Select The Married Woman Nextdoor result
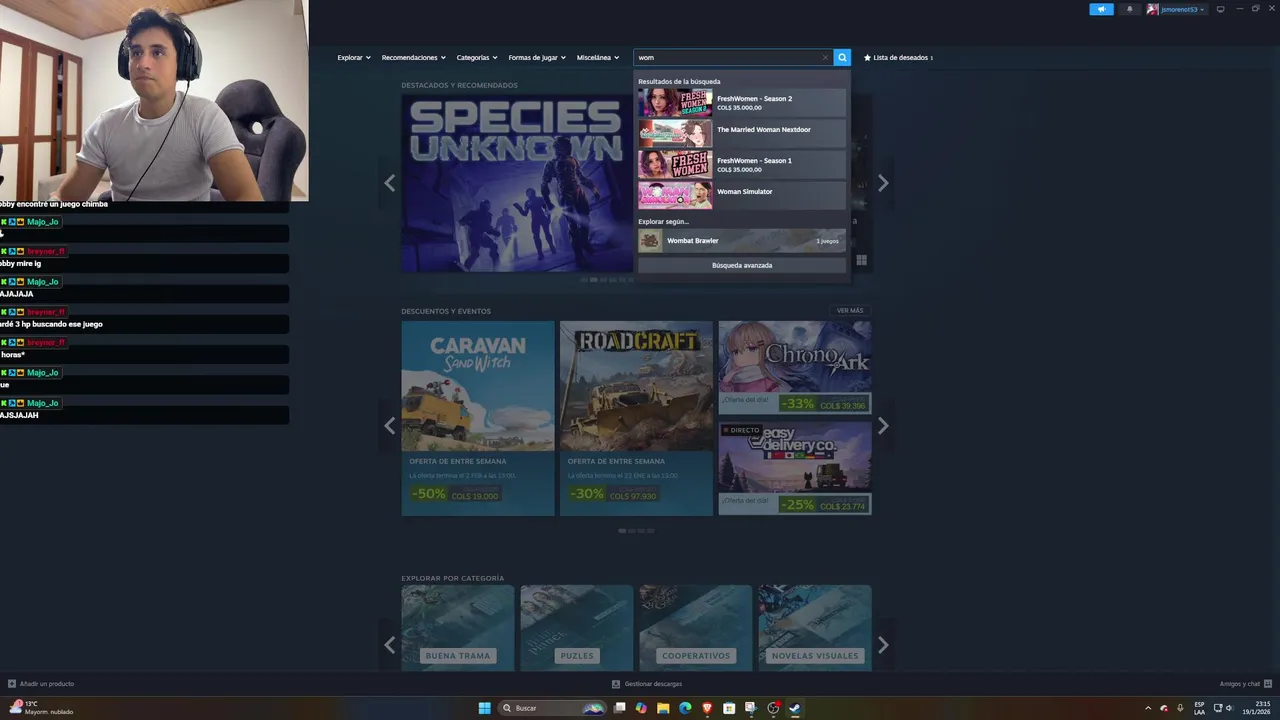This screenshot has width=1280, height=720. 742,134
